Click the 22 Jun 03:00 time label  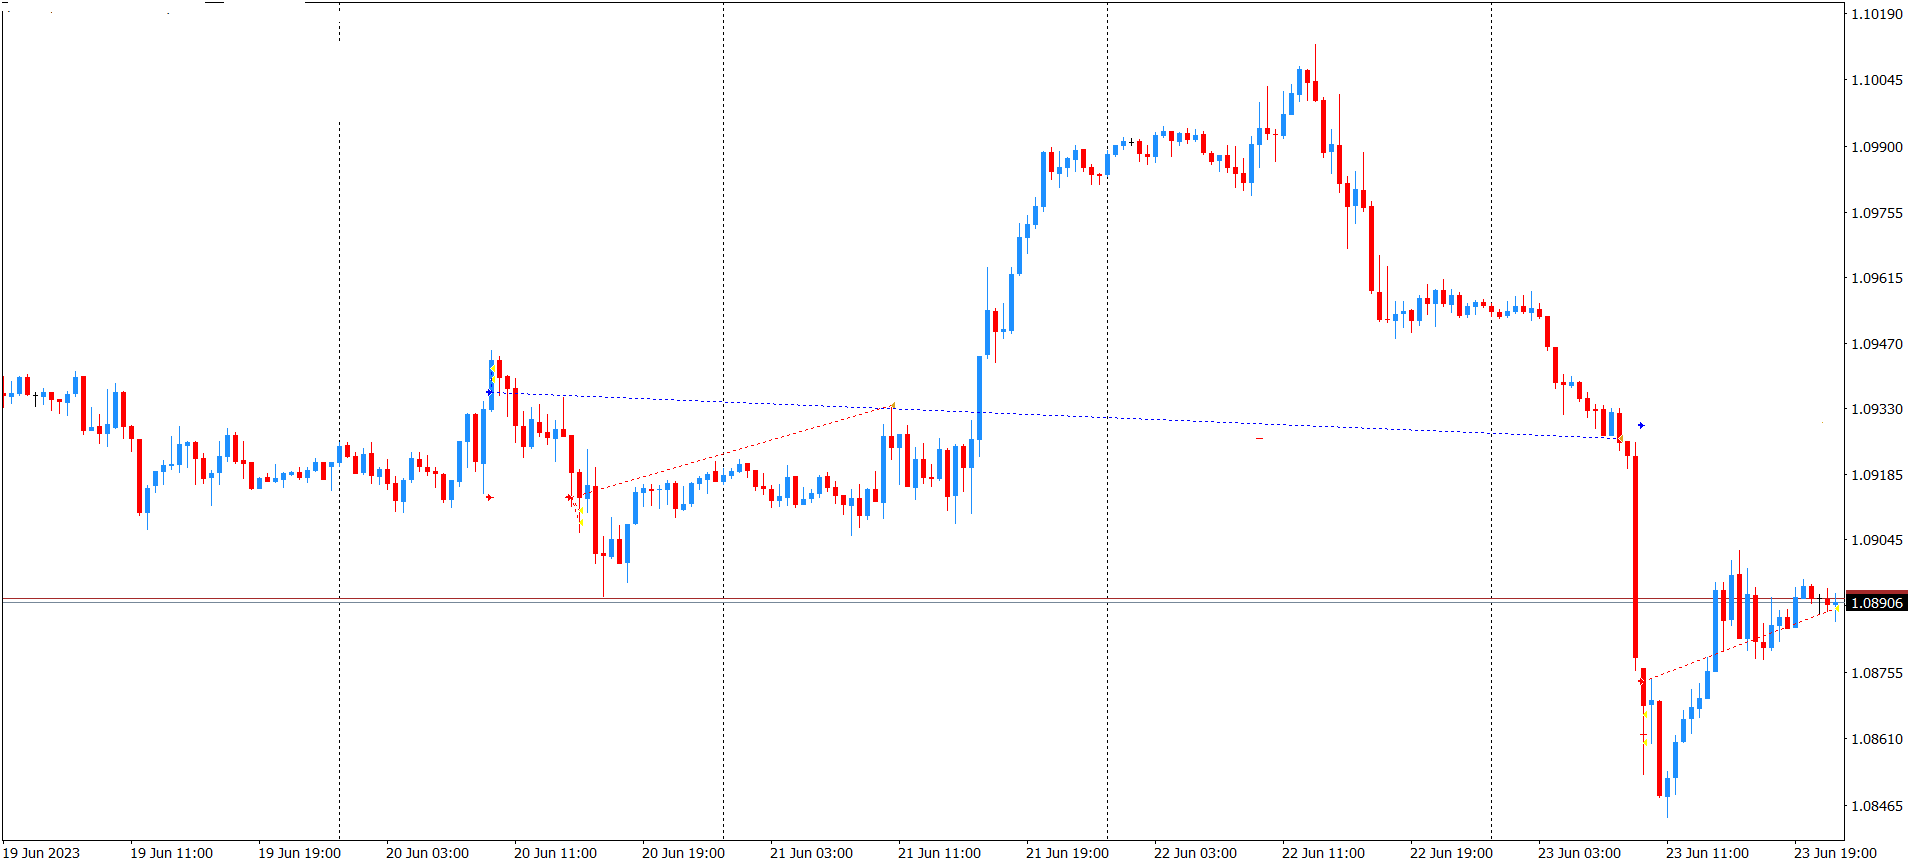1195,853
